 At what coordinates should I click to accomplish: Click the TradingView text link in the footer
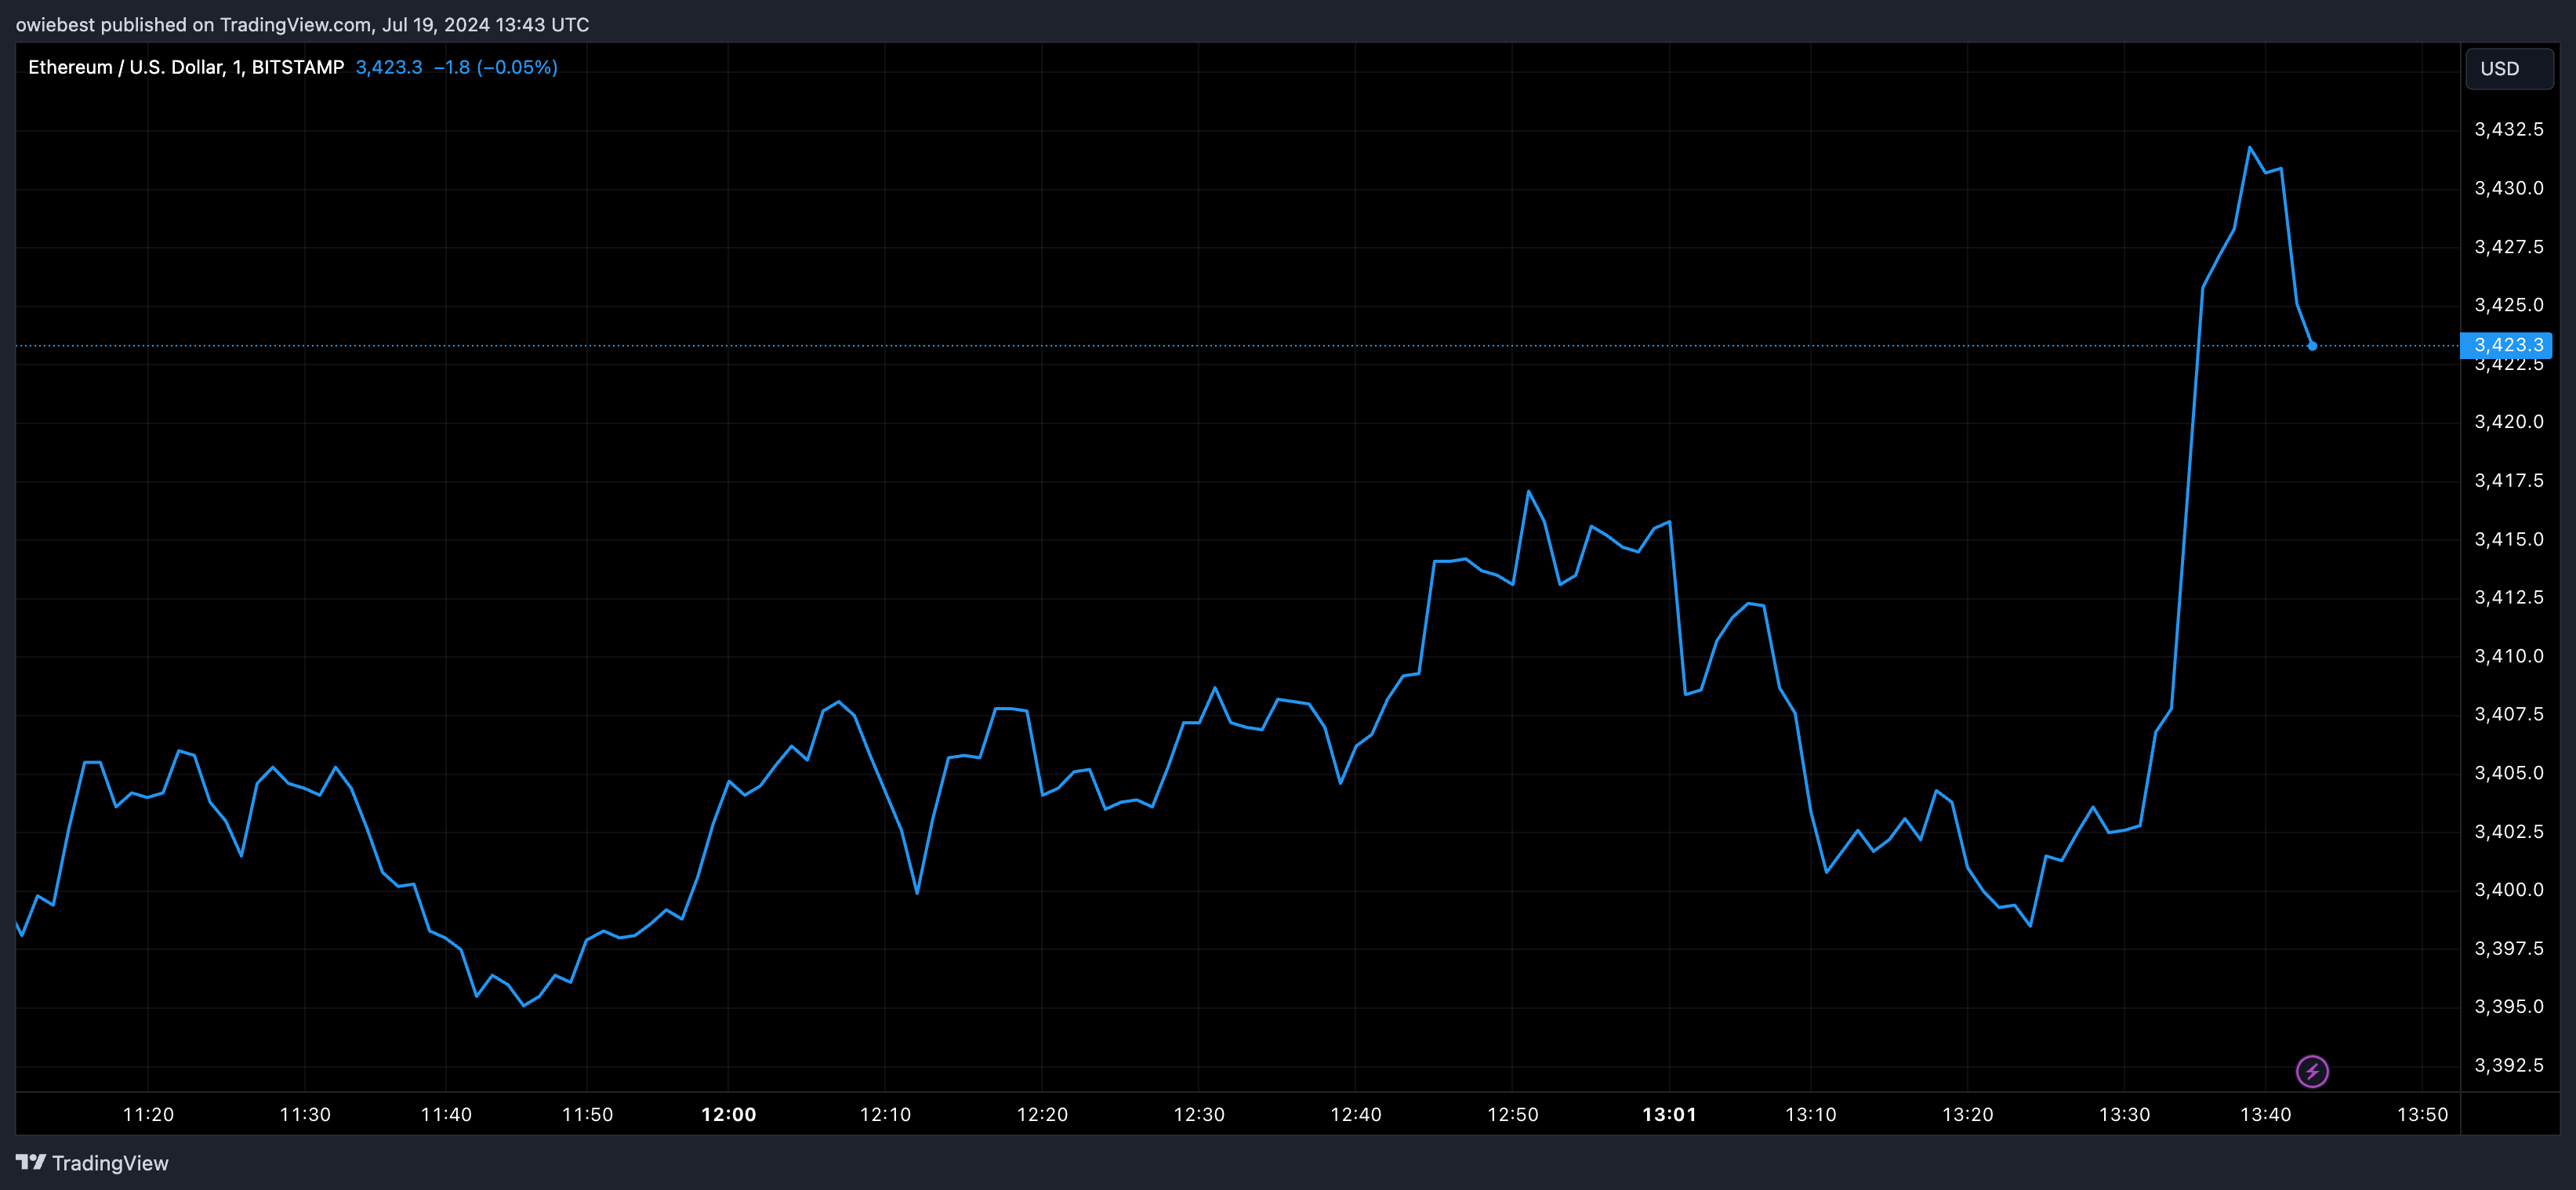(x=110, y=1163)
